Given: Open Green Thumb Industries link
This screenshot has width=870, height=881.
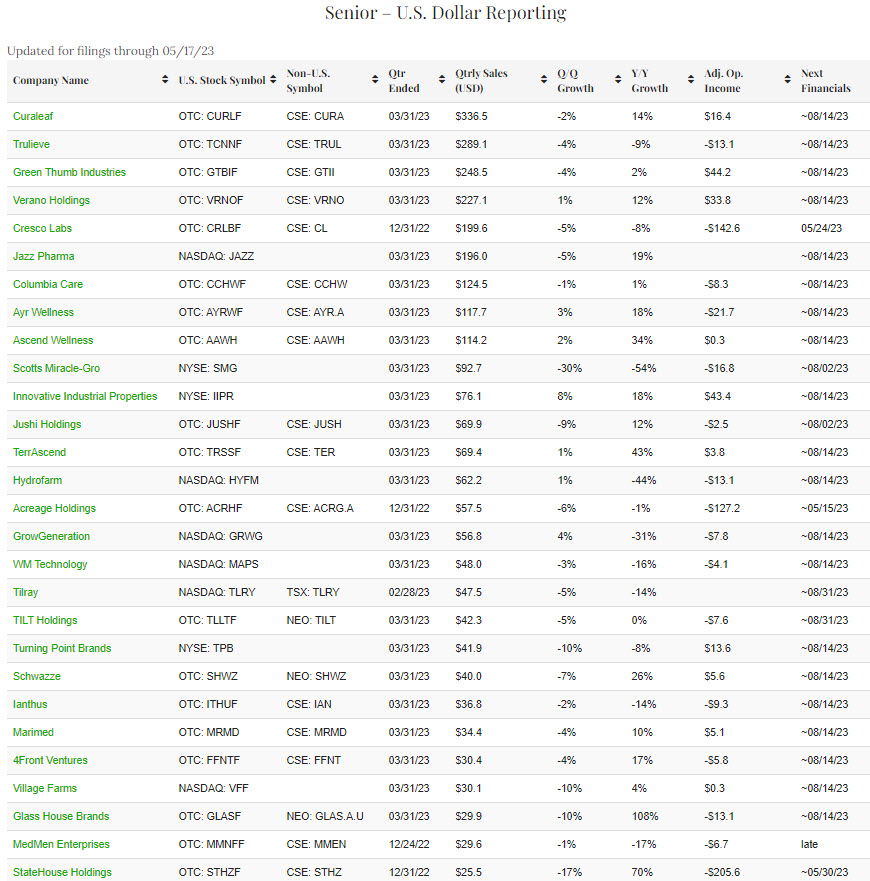Looking at the screenshot, I should (x=69, y=172).
